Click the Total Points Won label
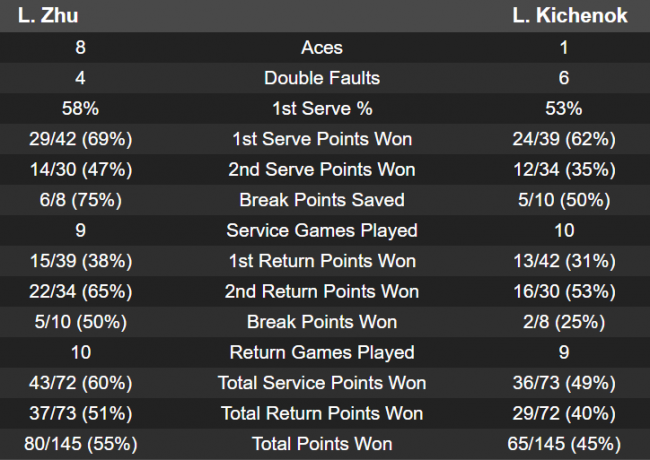 (322, 444)
